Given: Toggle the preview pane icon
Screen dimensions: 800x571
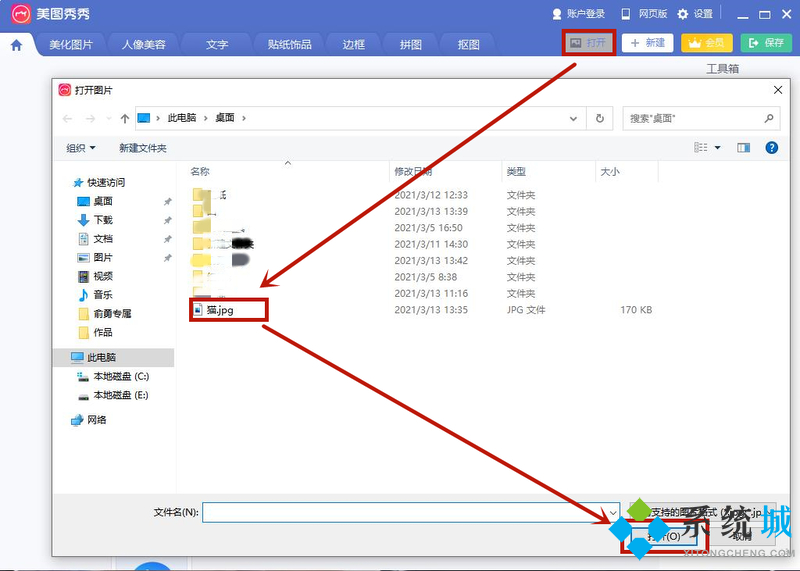Looking at the screenshot, I should pyautogui.click(x=743, y=147).
